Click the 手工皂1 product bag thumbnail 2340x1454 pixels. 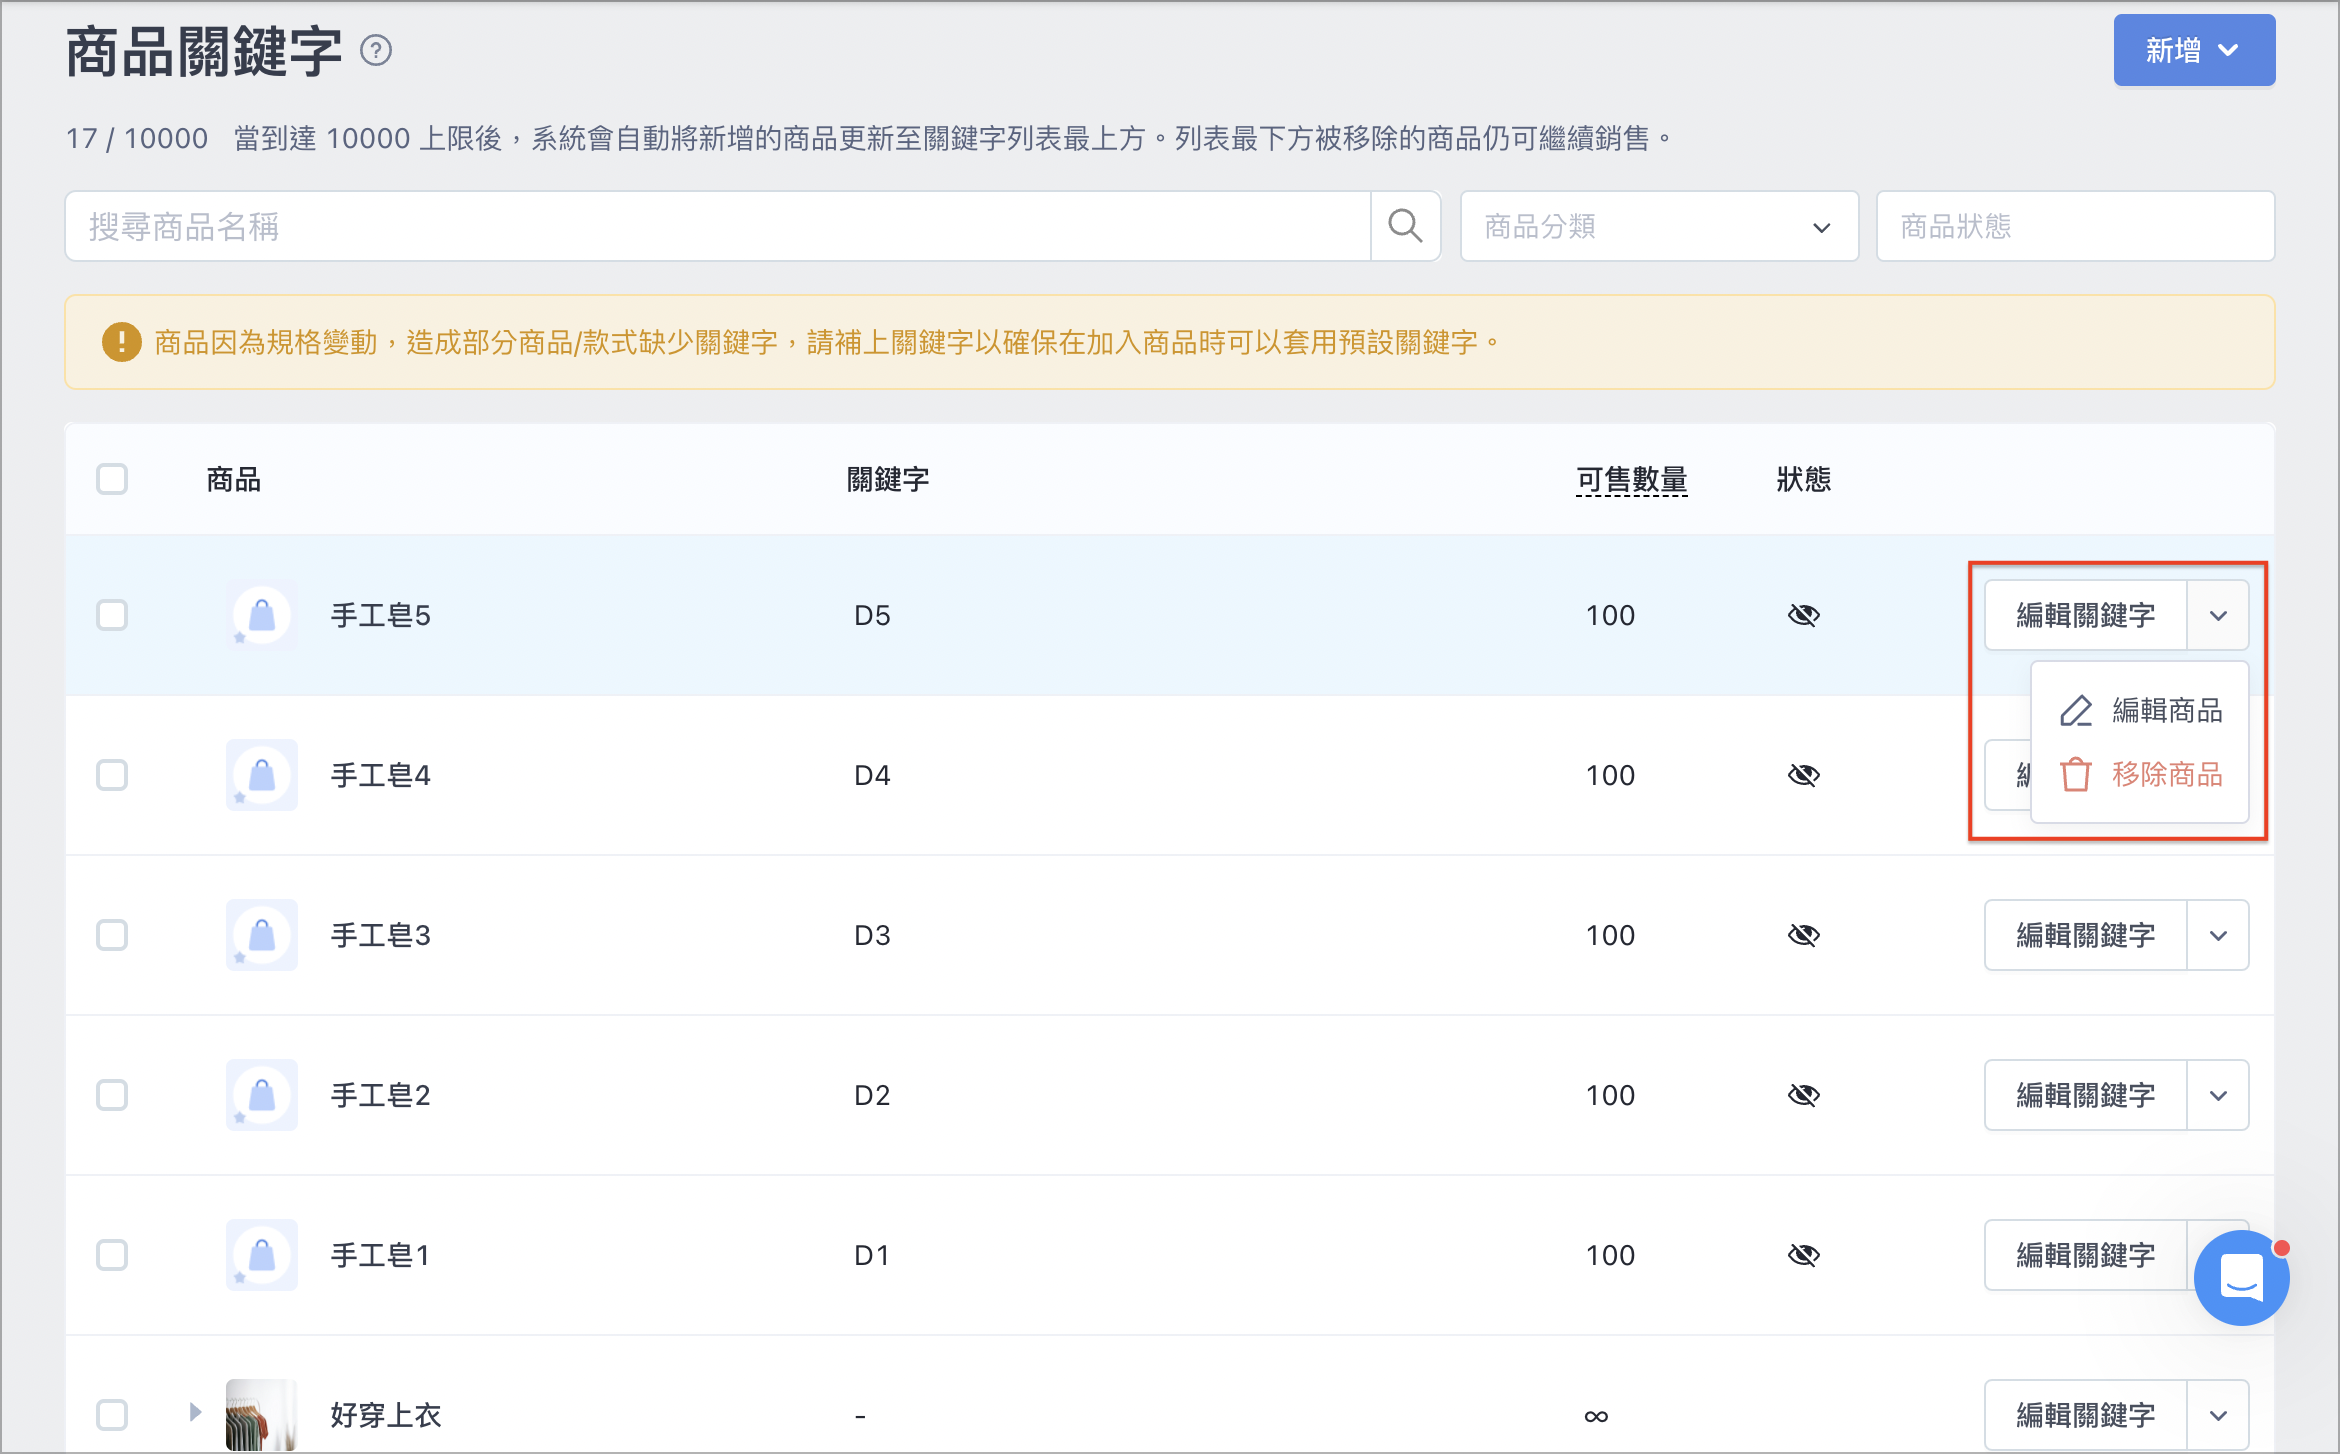click(x=262, y=1255)
